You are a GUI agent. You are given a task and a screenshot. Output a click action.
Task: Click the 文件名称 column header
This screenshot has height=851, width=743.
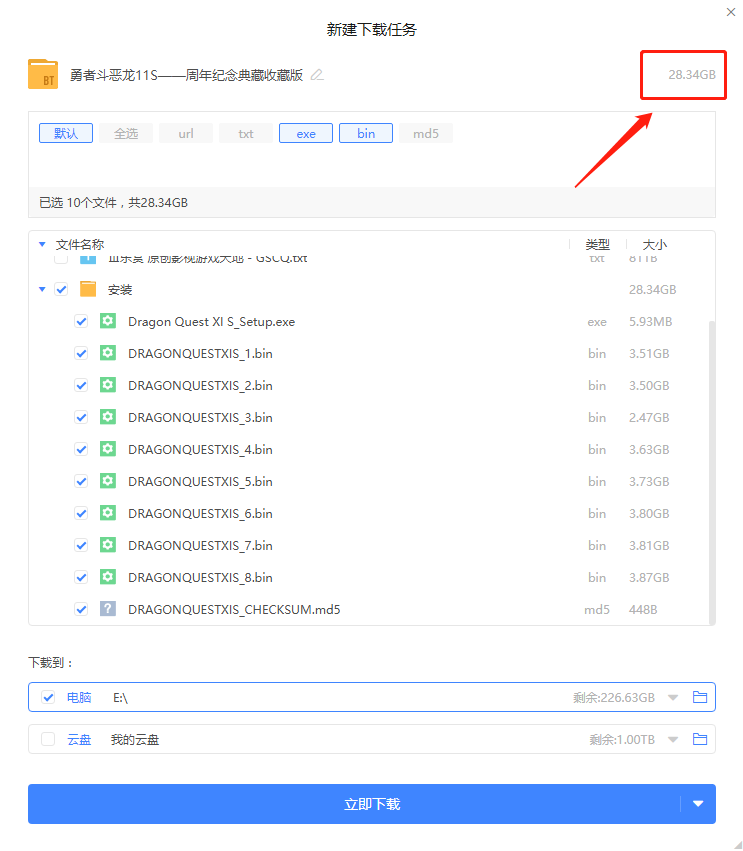80,244
